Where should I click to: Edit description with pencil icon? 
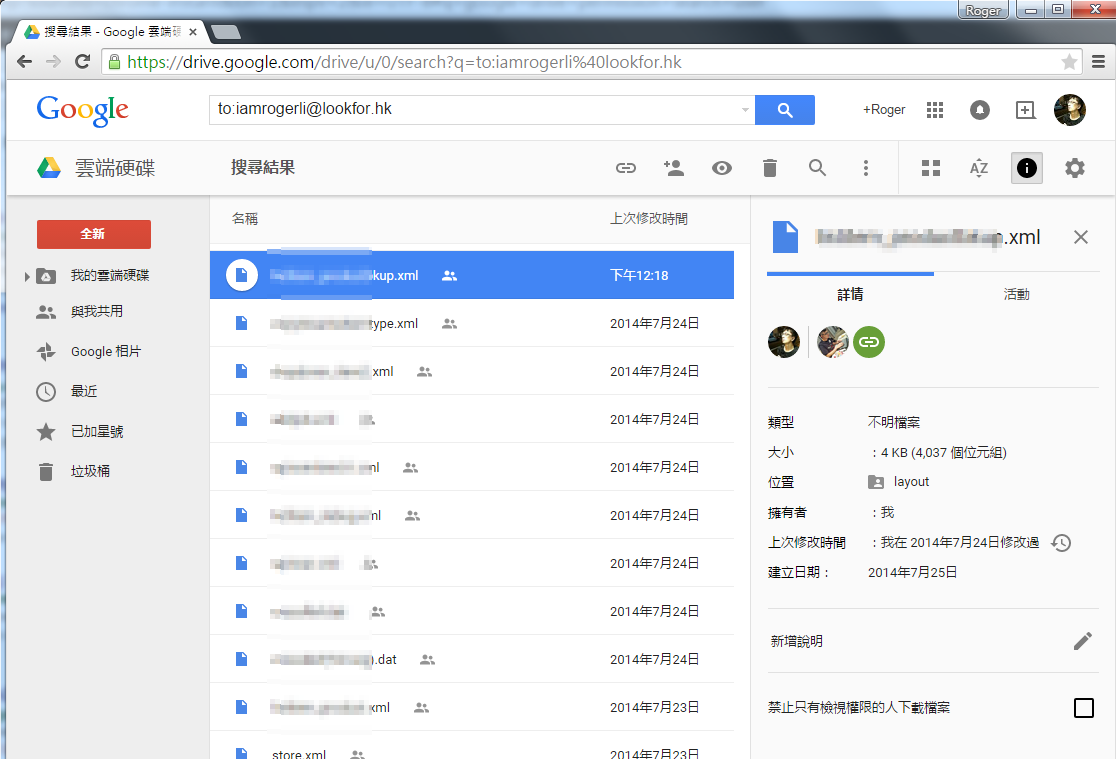click(1083, 641)
